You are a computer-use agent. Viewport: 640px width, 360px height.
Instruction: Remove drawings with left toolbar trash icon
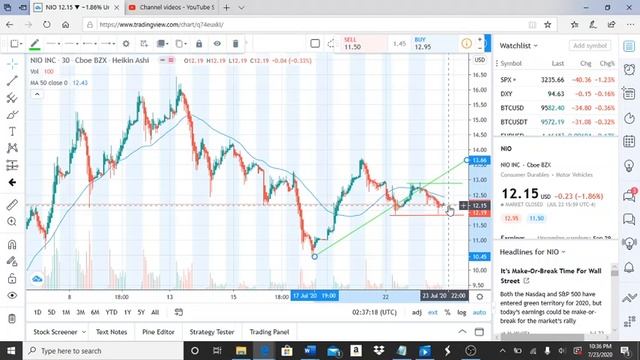(12, 318)
